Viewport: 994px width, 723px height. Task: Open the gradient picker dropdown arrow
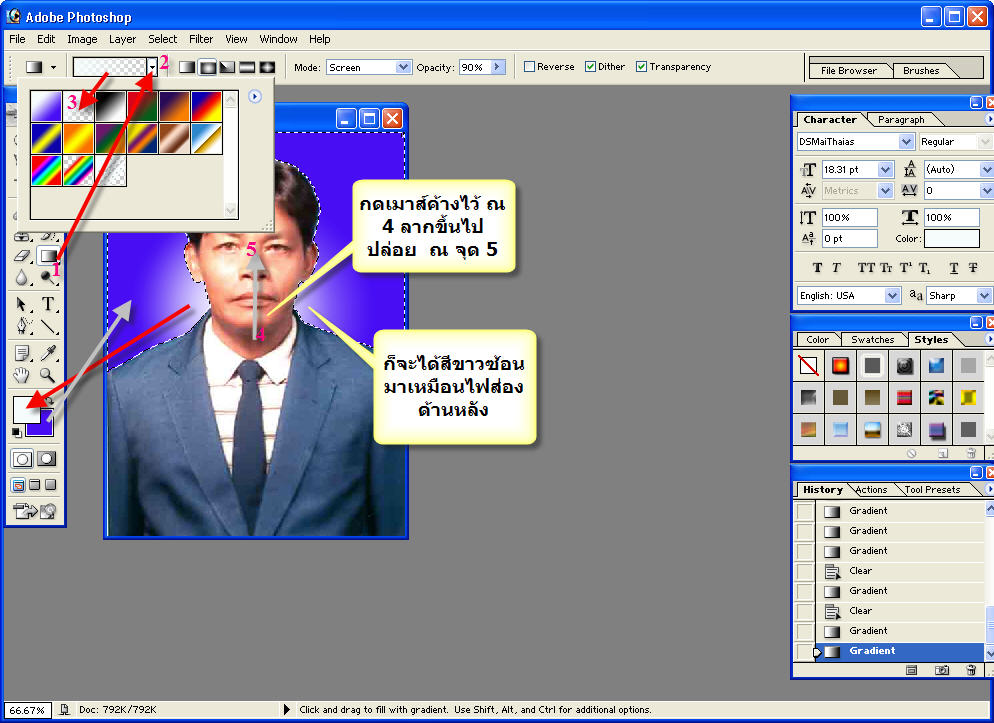coord(152,67)
